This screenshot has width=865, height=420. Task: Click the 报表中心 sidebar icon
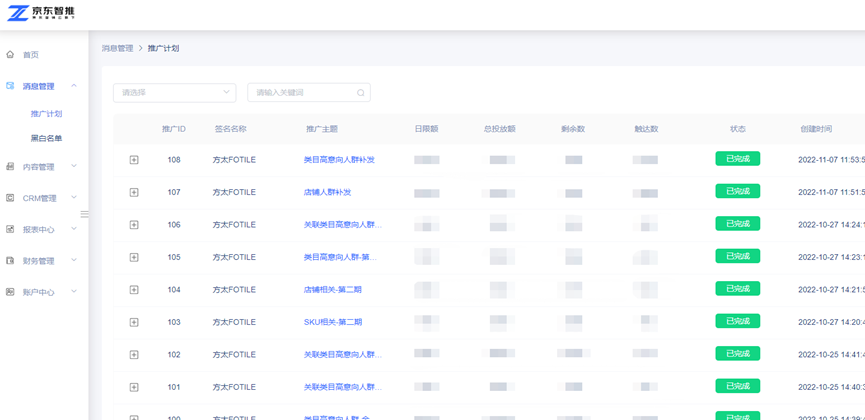11,229
